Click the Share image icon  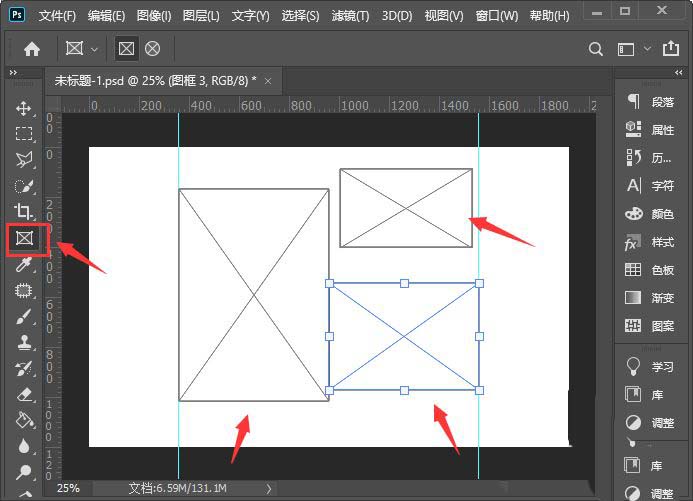[671, 48]
